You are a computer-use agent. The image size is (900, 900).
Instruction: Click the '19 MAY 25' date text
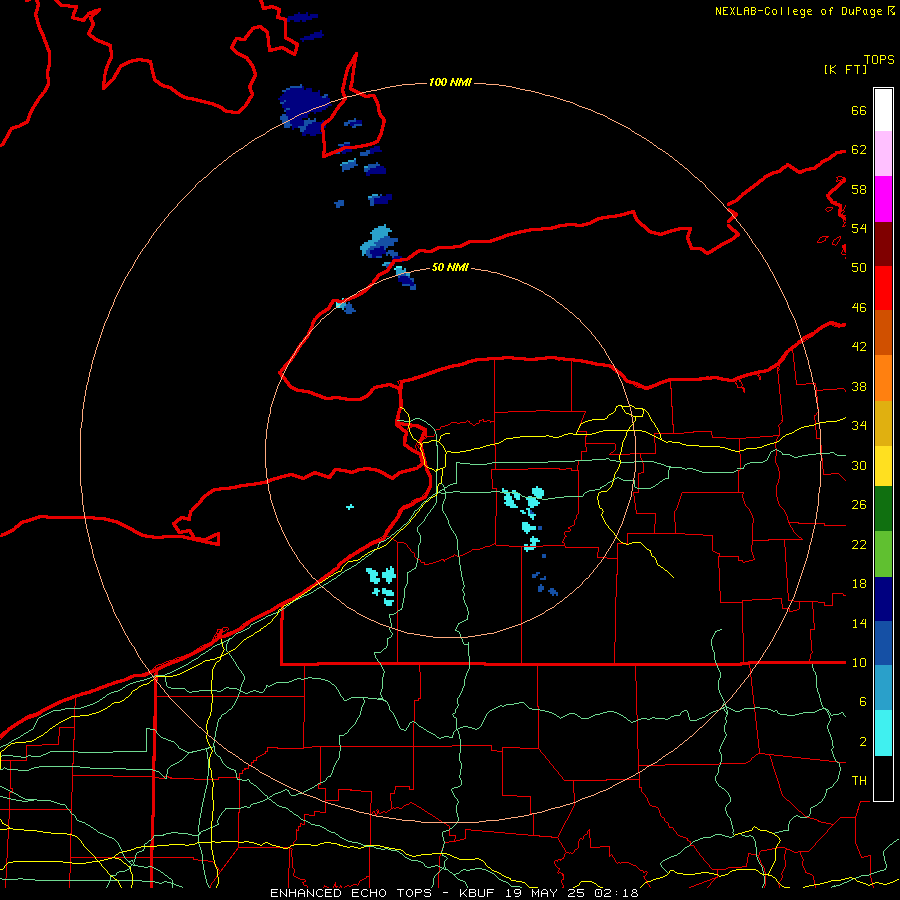(545, 893)
